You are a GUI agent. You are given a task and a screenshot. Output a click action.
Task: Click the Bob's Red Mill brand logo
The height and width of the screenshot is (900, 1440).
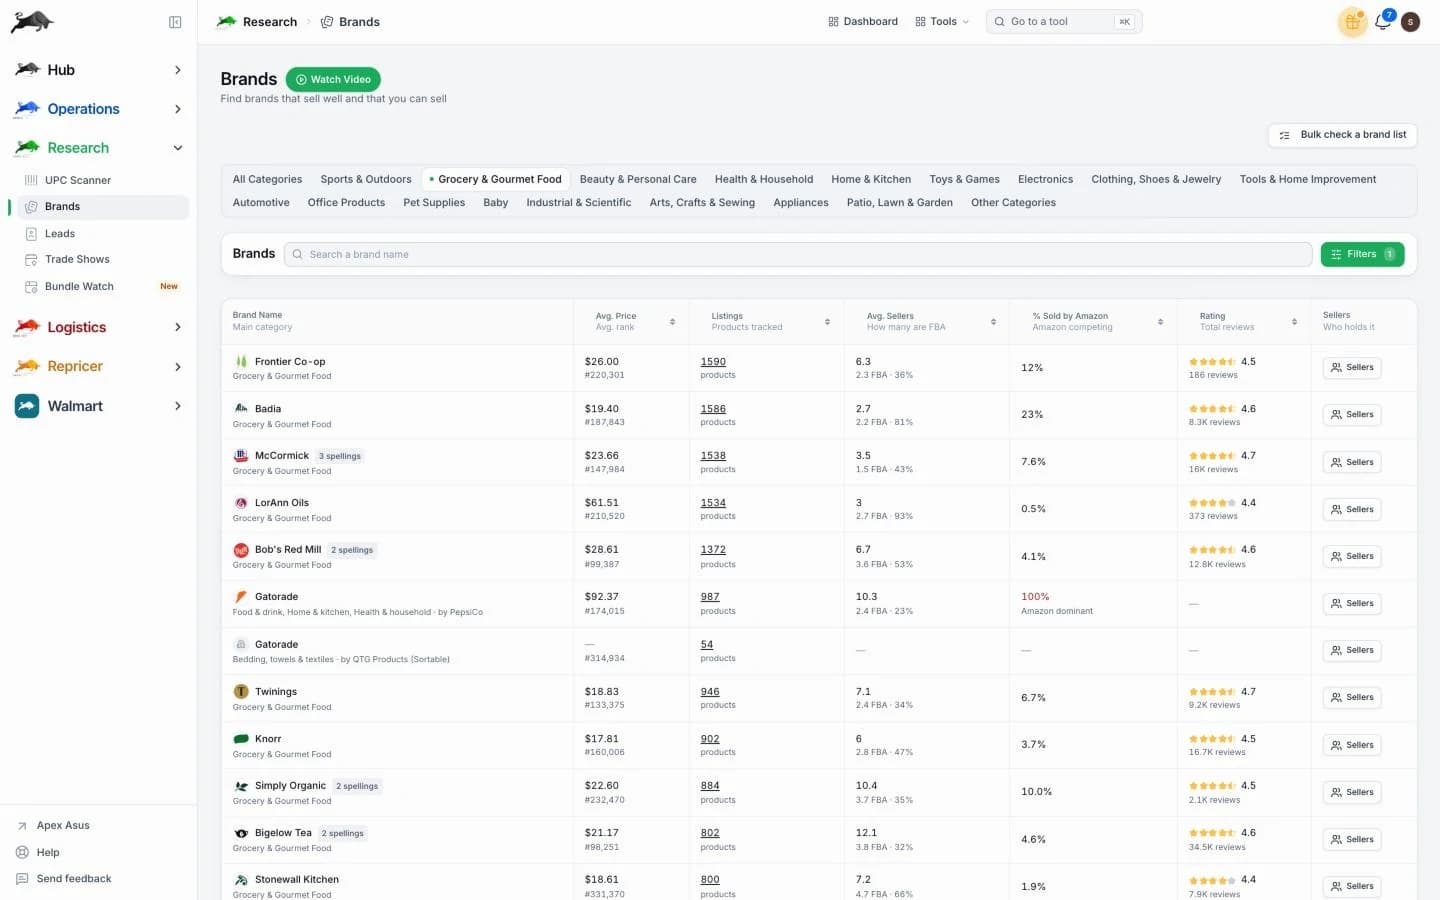point(241,550)
